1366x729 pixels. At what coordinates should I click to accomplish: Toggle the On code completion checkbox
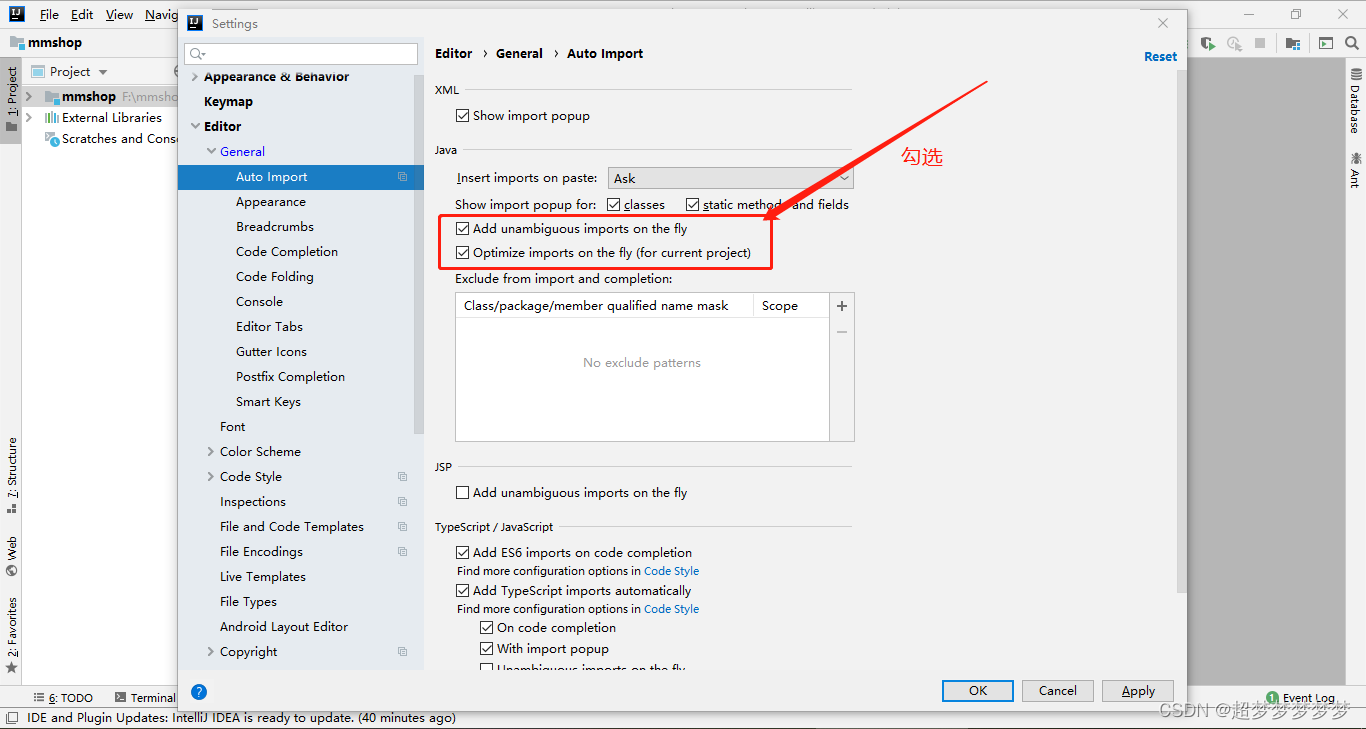[x=486, y=628]
